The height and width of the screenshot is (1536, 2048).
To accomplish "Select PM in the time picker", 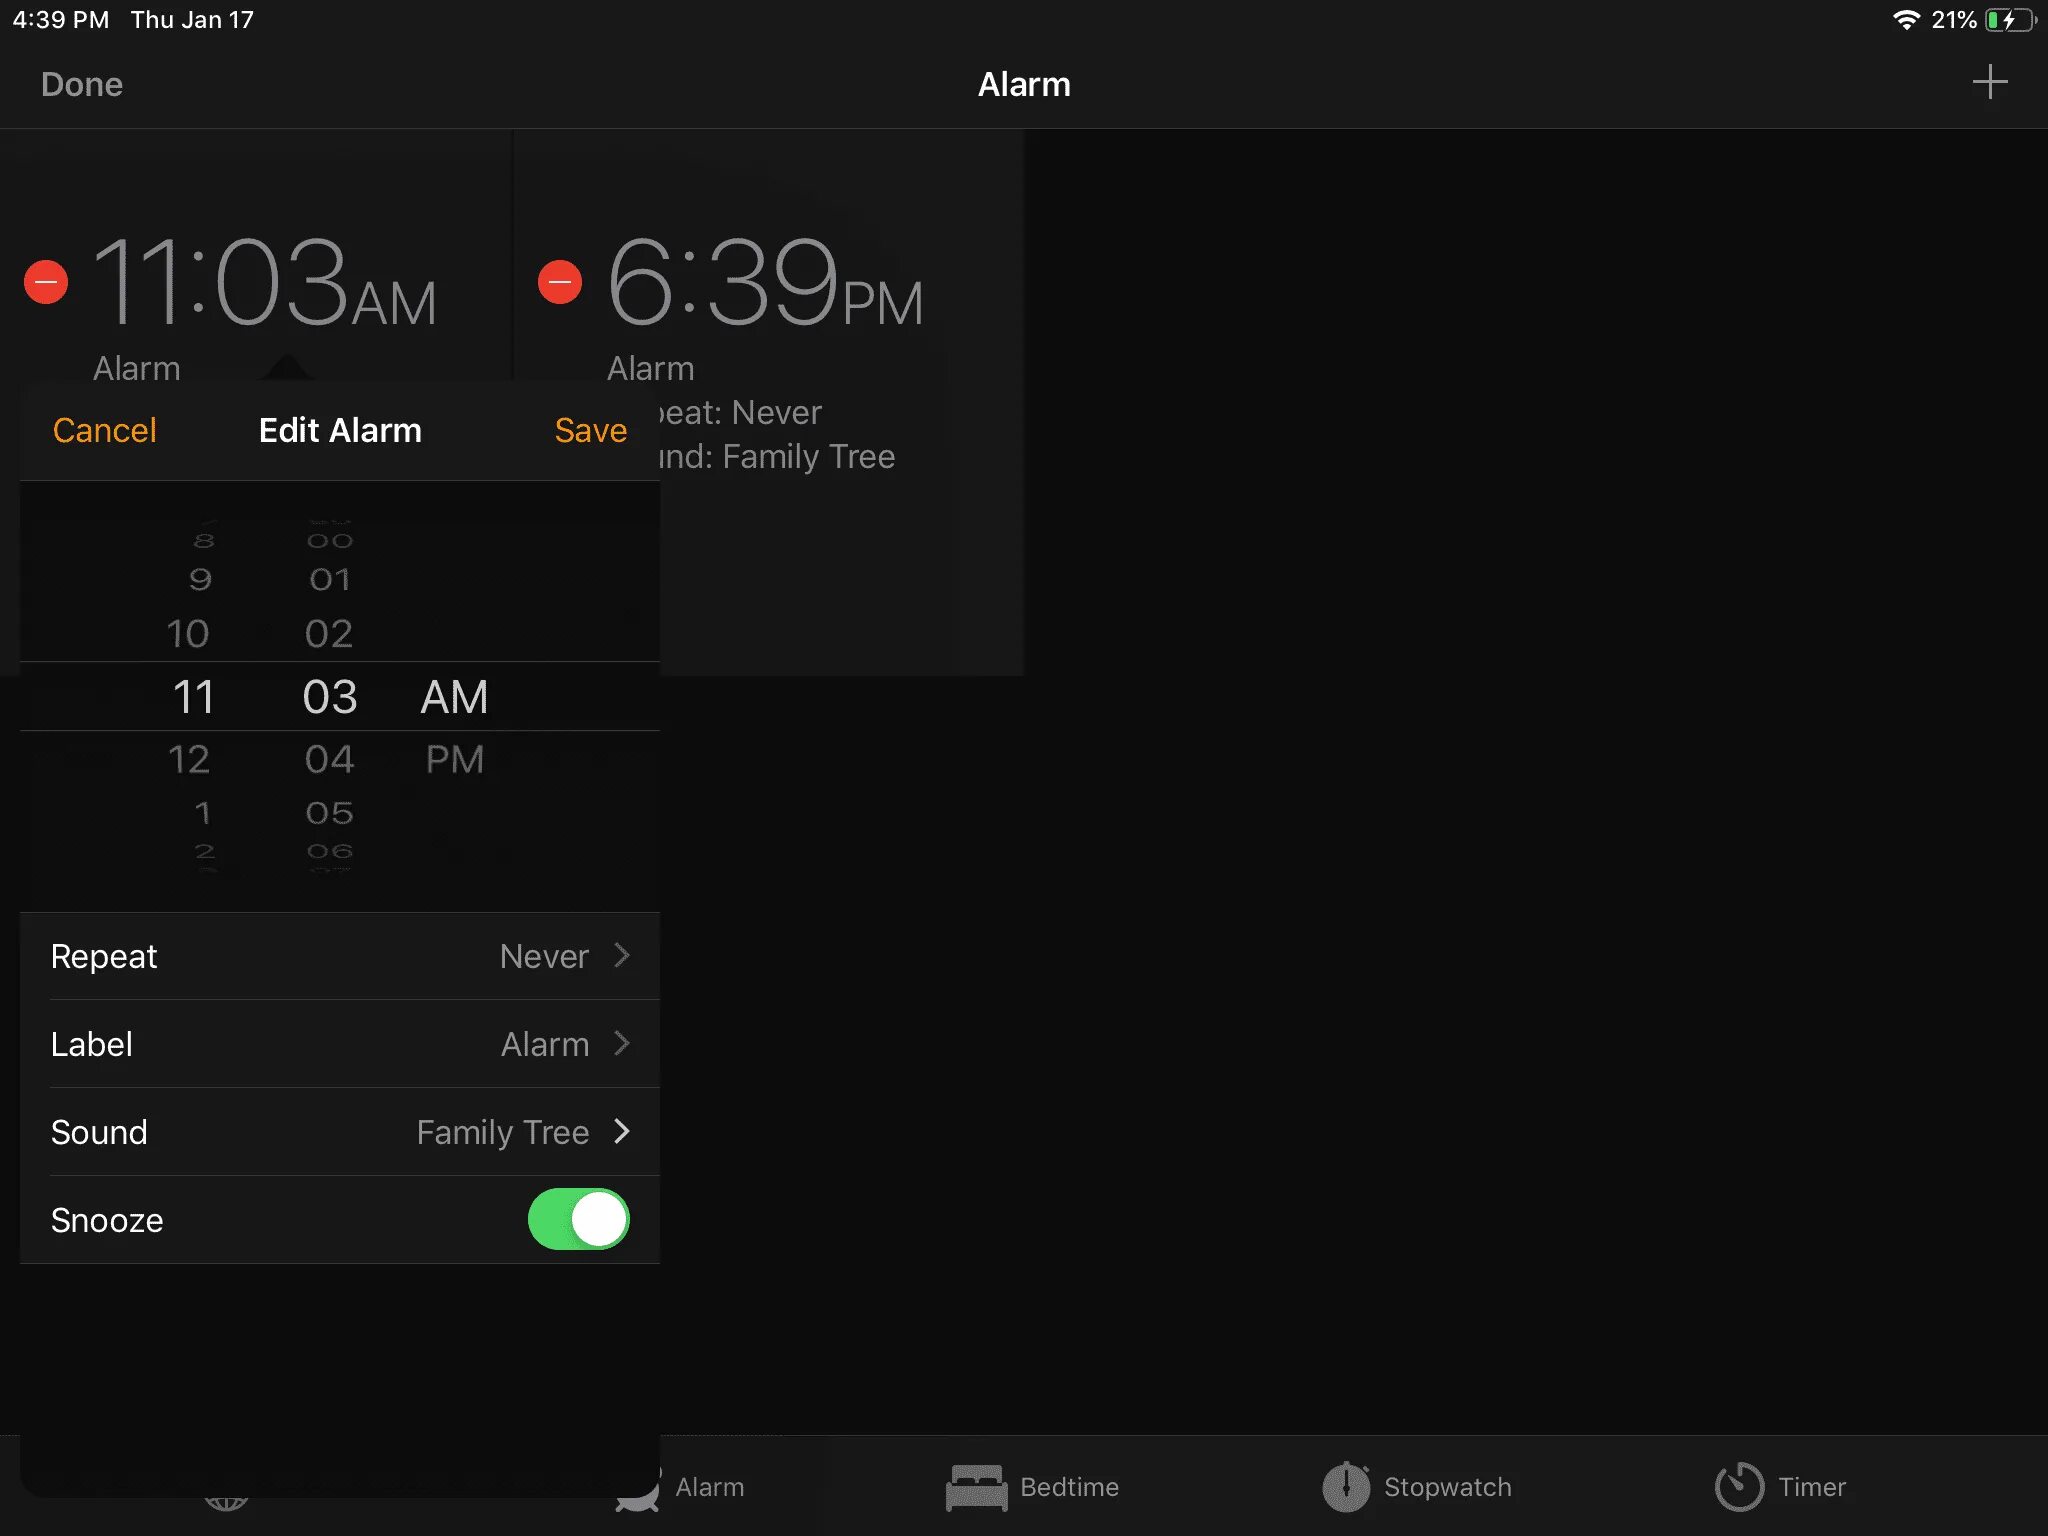I will point(455,759).
